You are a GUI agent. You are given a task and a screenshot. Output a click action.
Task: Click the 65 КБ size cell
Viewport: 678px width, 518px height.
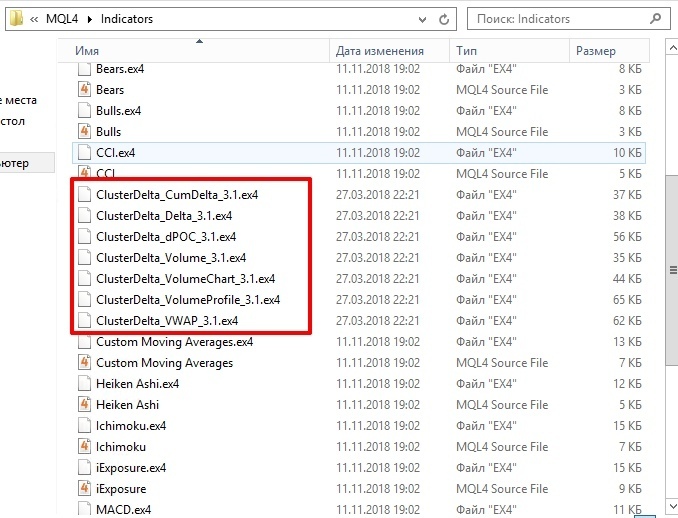627,300
